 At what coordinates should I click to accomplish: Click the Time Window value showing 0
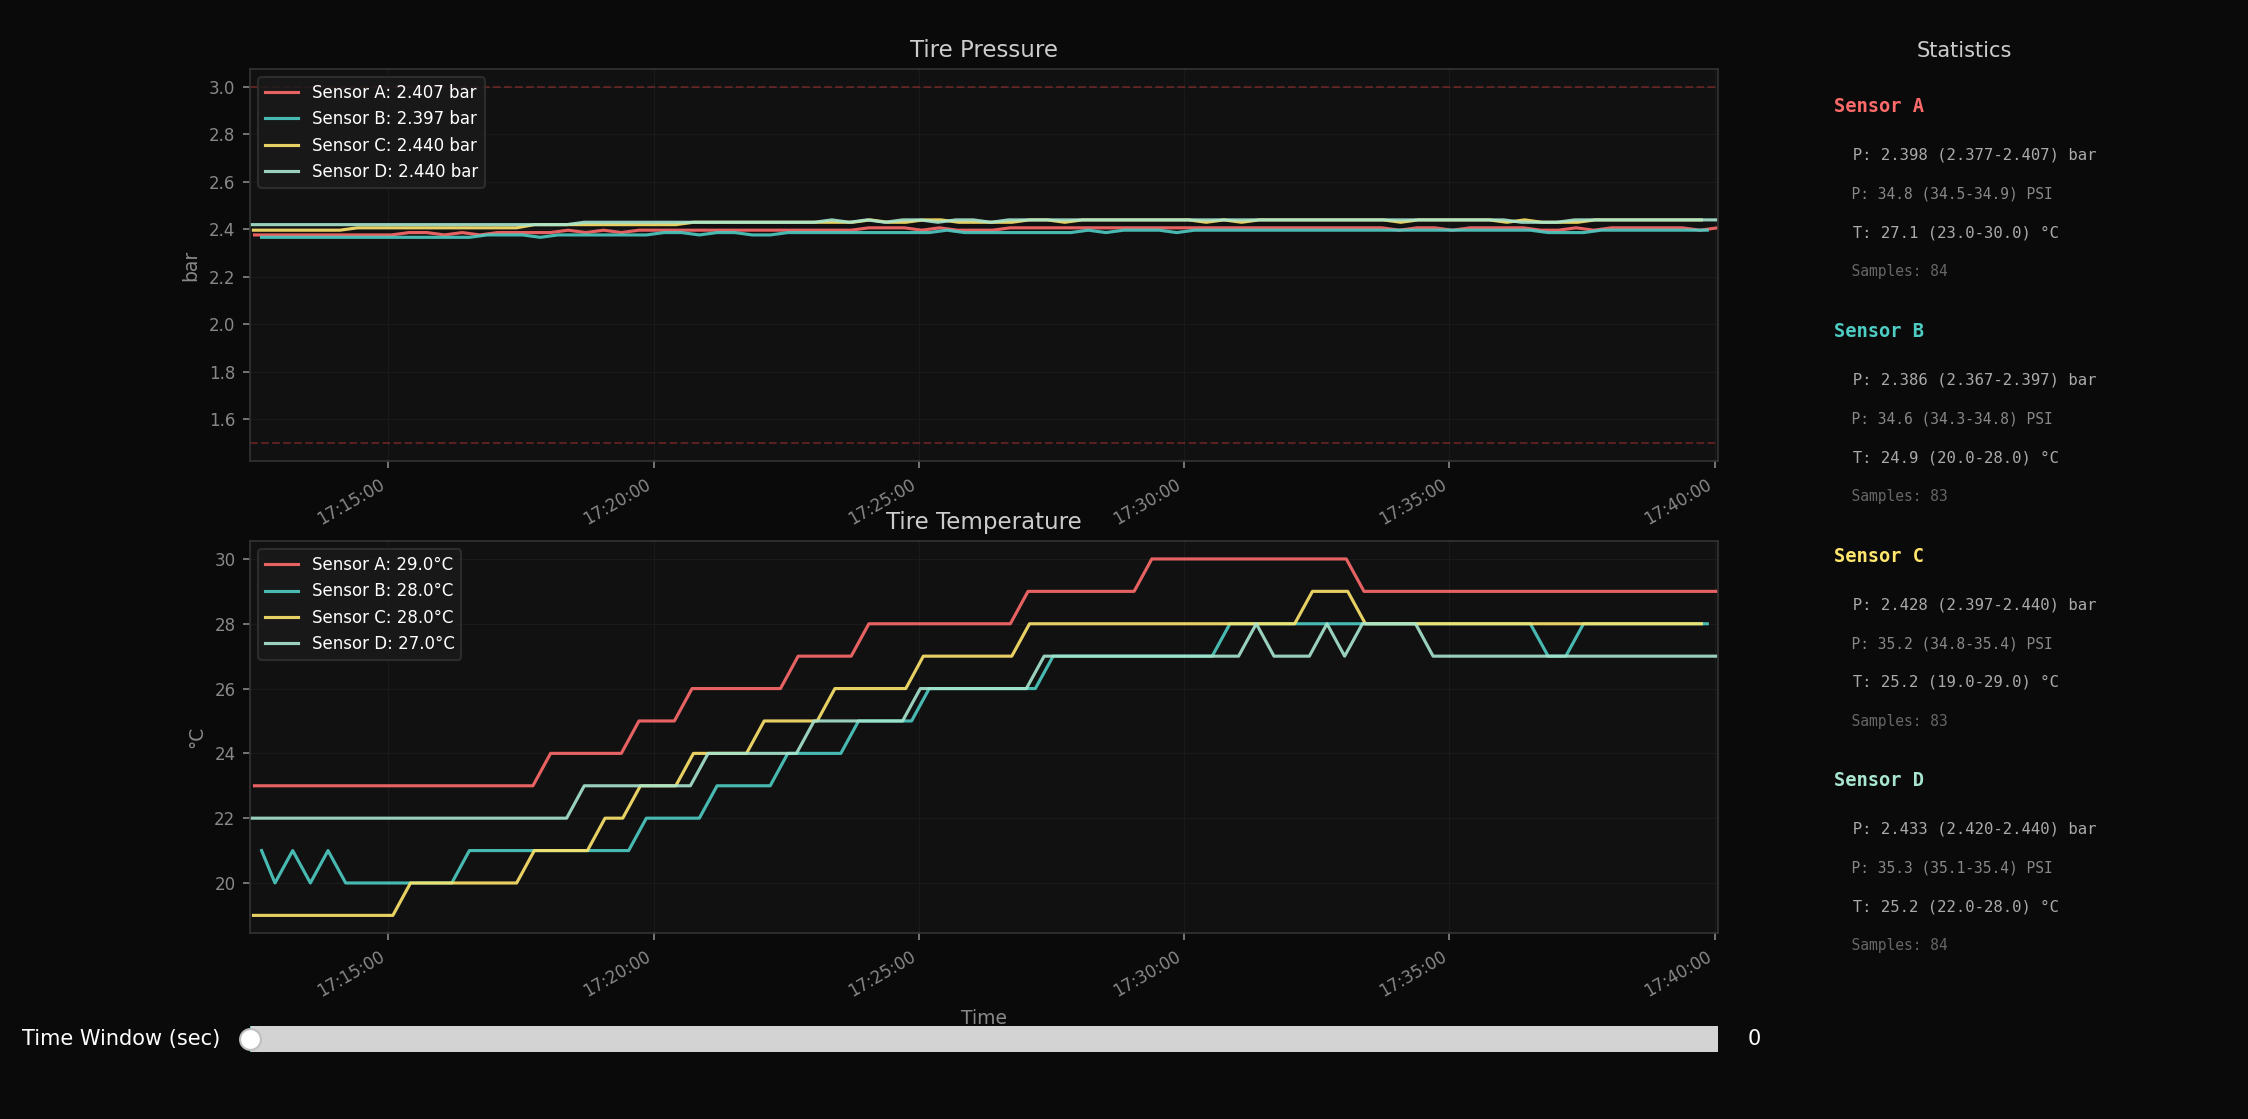click(x=1753, y=1038)
